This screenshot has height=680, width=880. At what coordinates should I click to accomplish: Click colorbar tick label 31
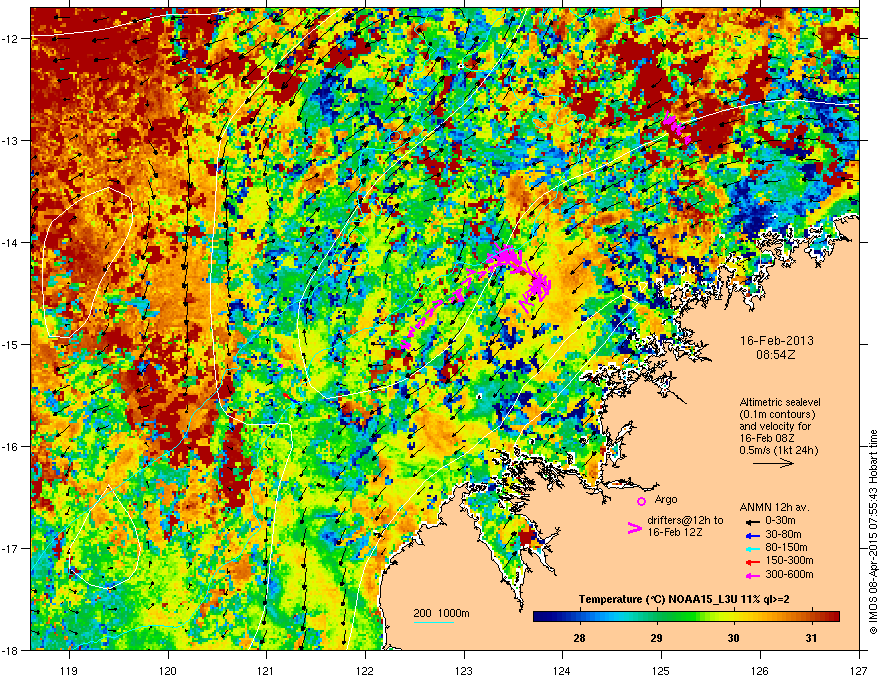tap(810, 638)
